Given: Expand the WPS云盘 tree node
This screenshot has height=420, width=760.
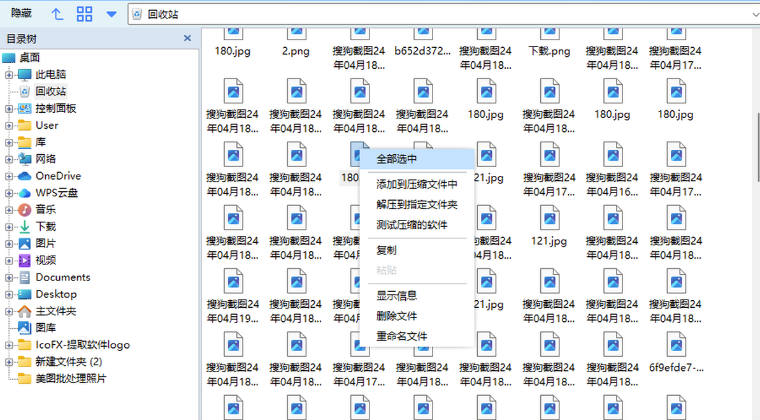Looking at the screenshot, I should [x=9, y=193].
